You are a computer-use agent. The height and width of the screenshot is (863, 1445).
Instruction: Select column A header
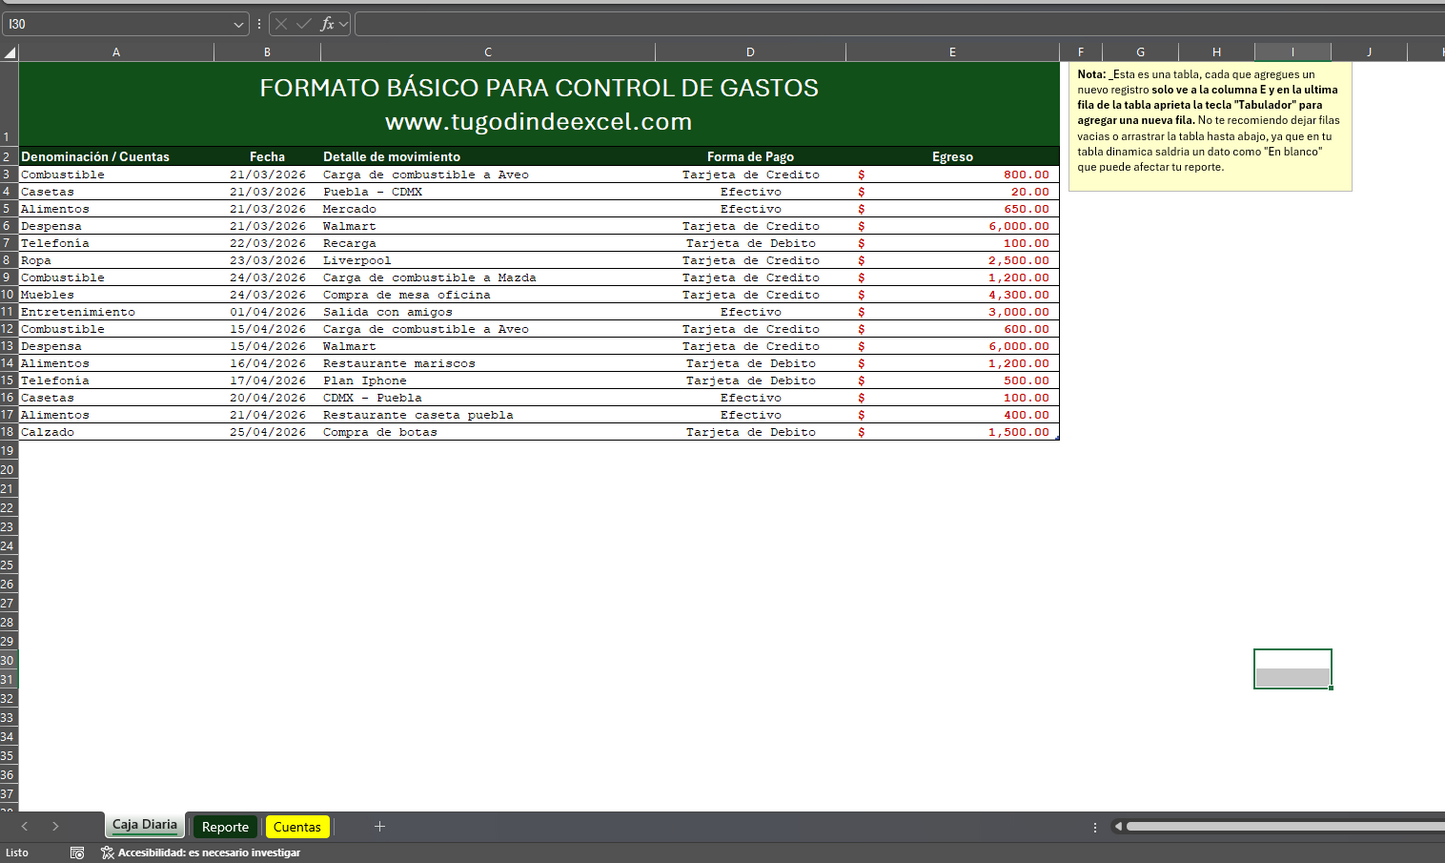click(116, 52)
